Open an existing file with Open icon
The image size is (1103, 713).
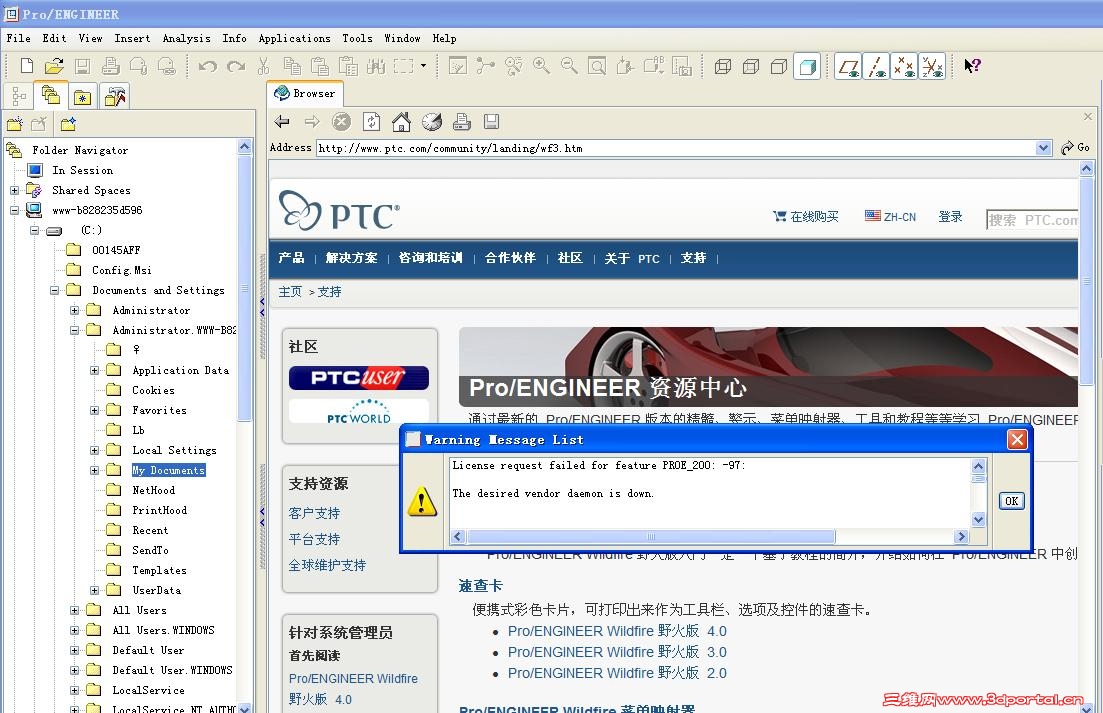[x=54, y=66]
